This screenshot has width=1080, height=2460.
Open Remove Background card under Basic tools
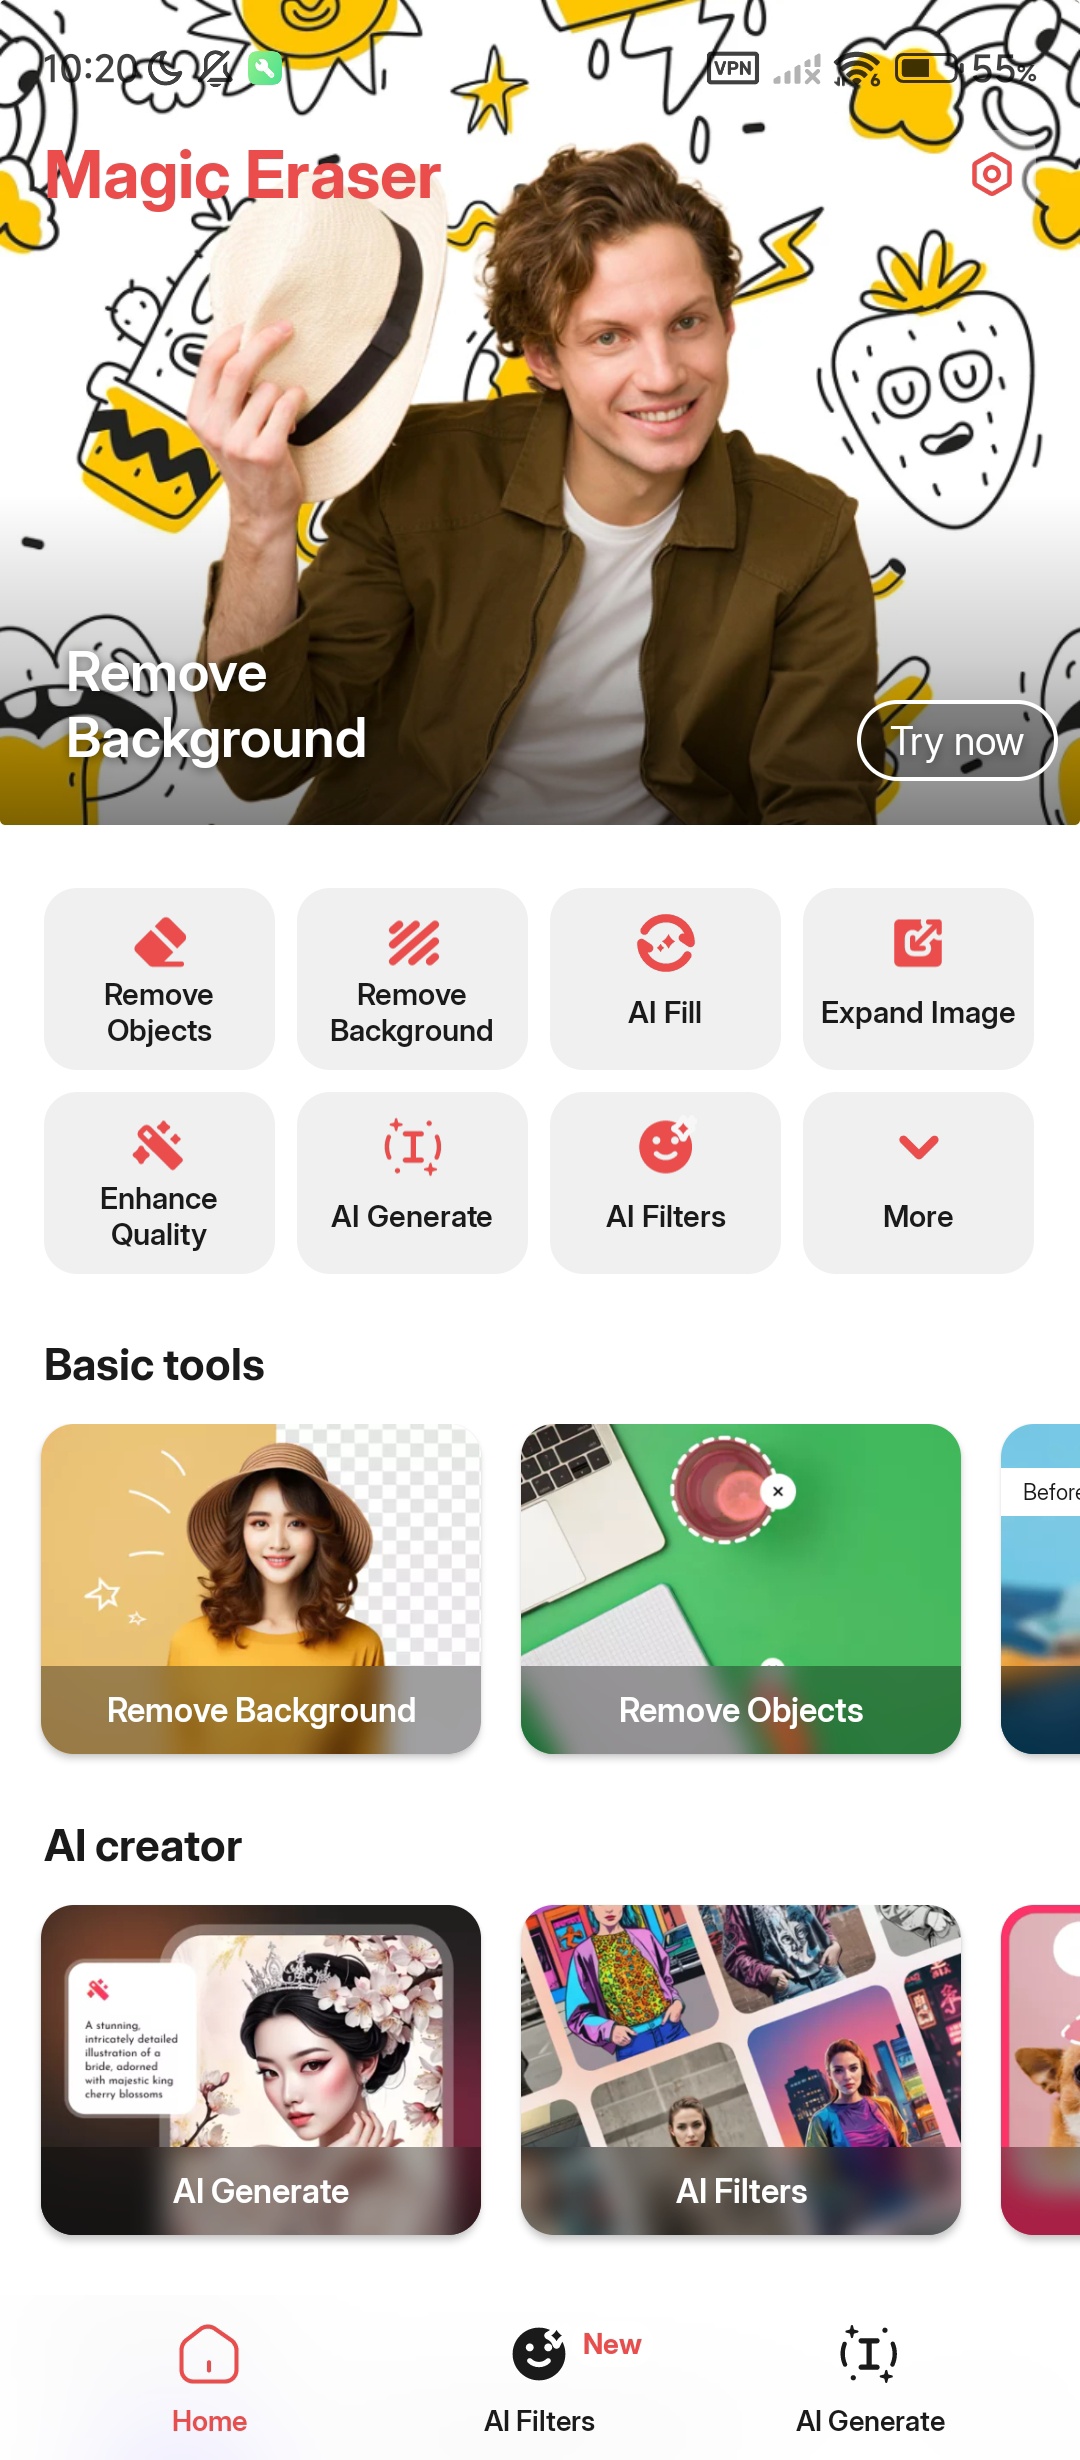coord(261,1589)
